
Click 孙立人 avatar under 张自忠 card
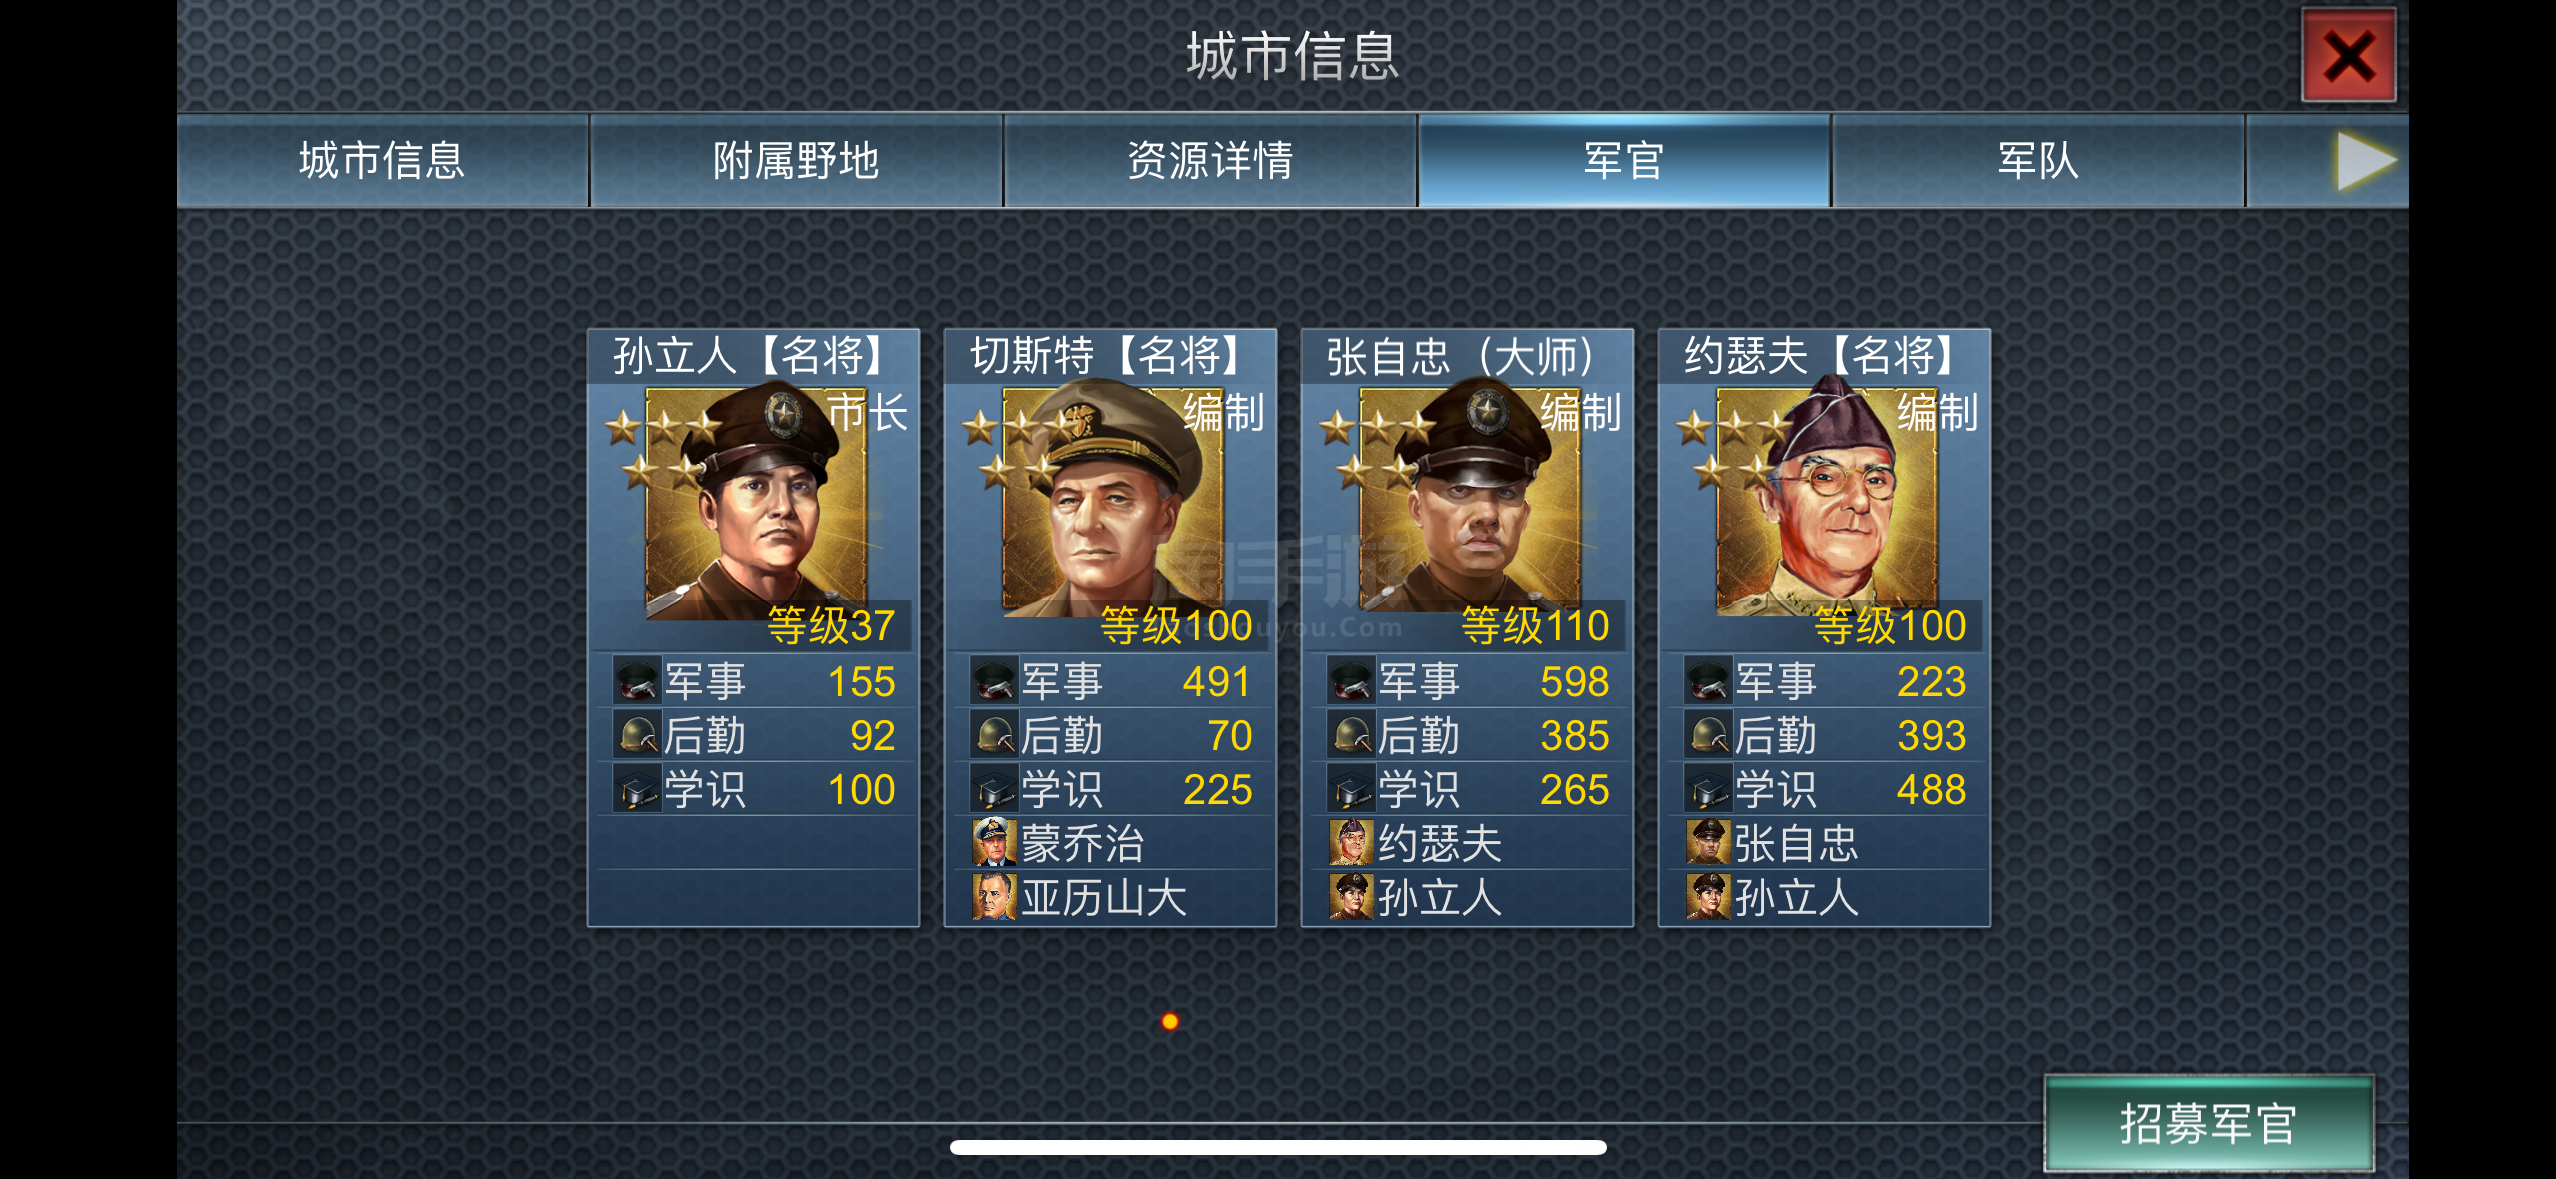[x=1352, y=897]
